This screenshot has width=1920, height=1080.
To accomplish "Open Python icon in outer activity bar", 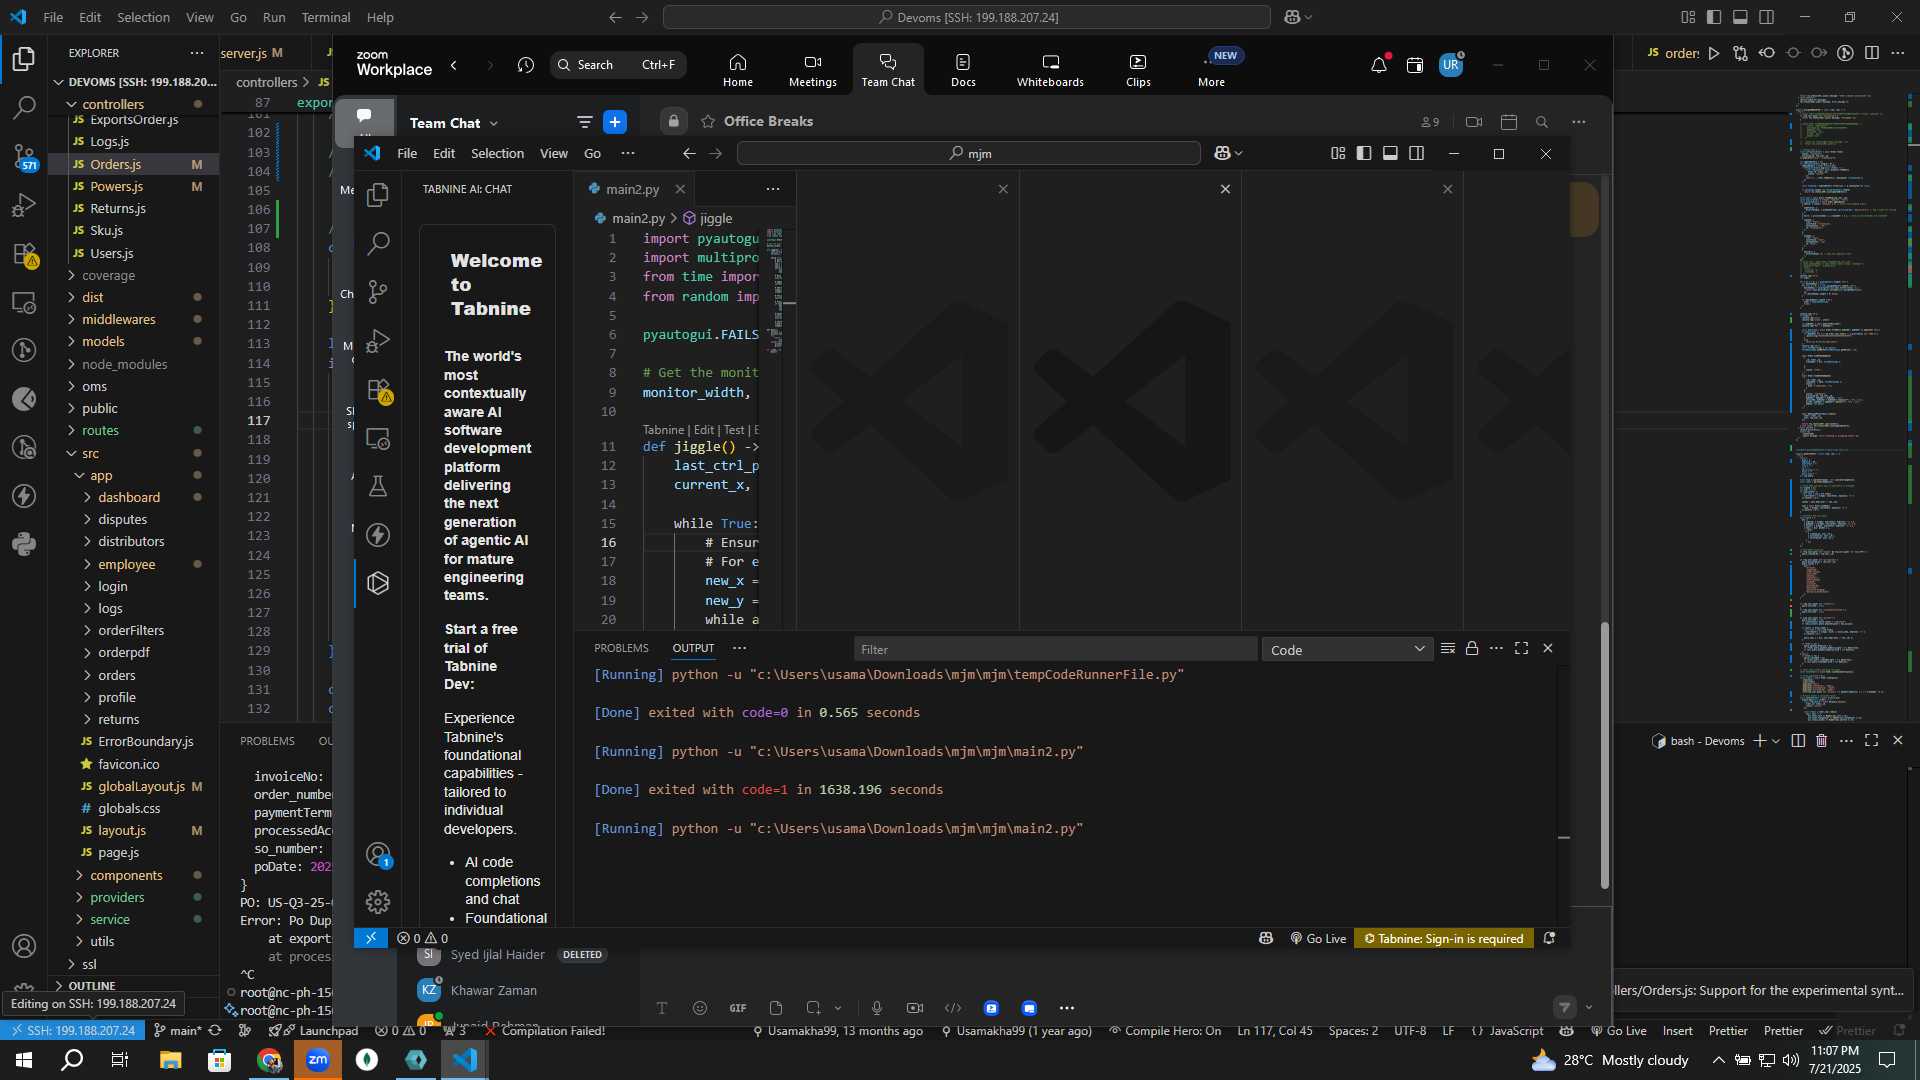I will (24, 544).
